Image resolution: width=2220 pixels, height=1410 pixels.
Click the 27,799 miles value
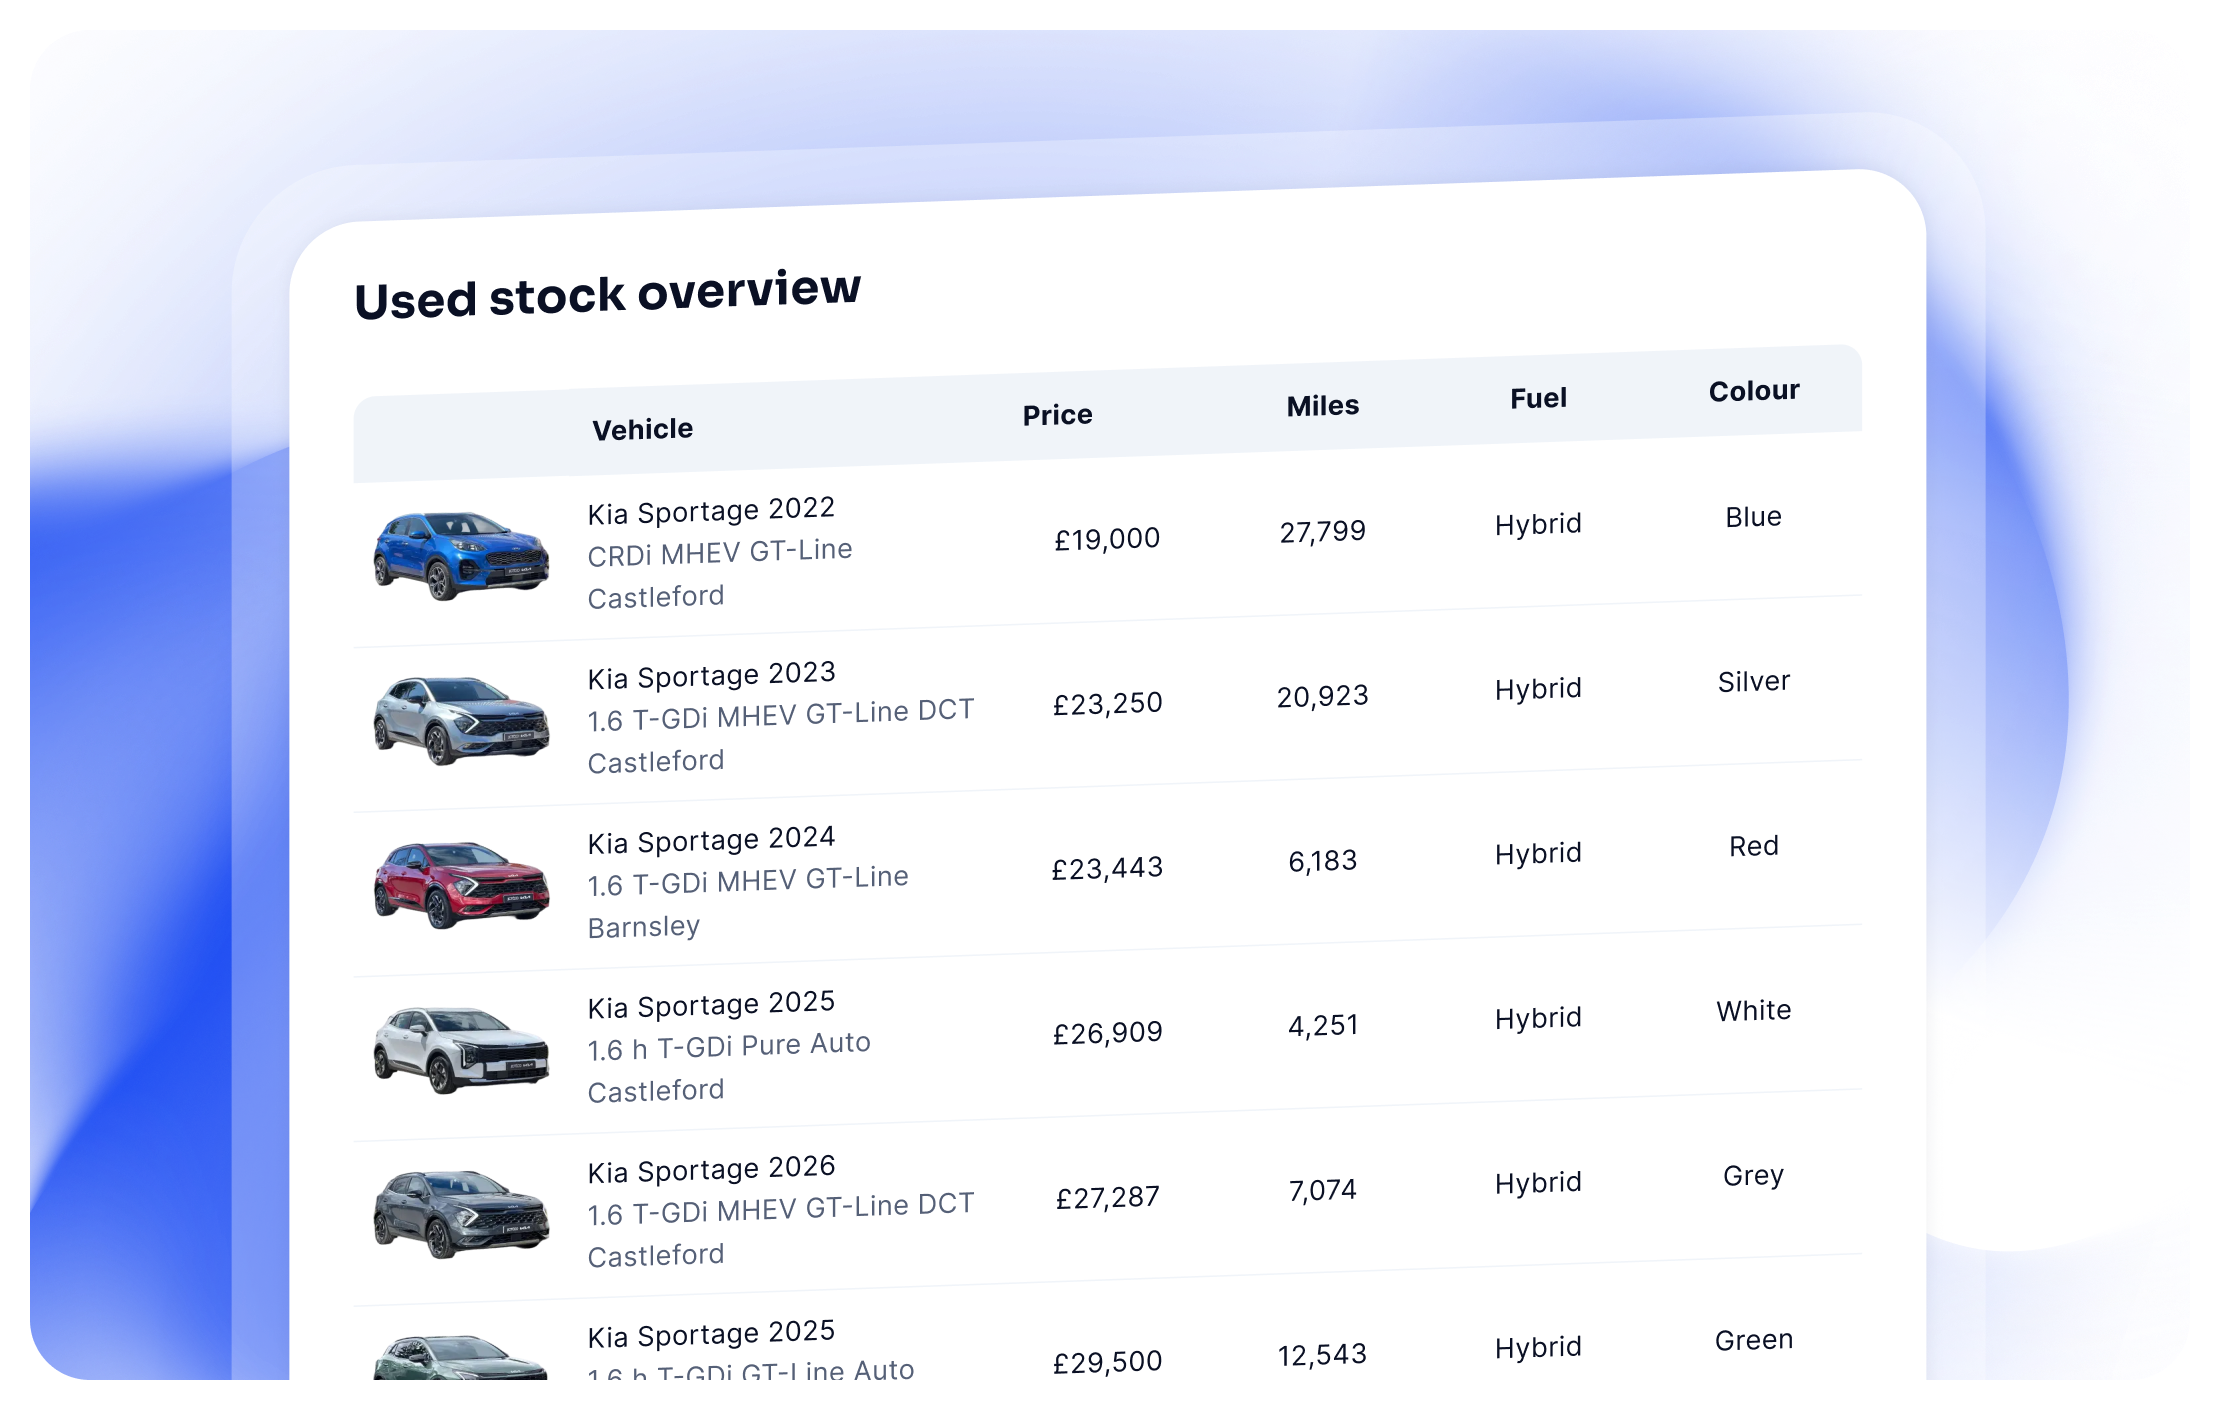click(x=1322, y=531)
